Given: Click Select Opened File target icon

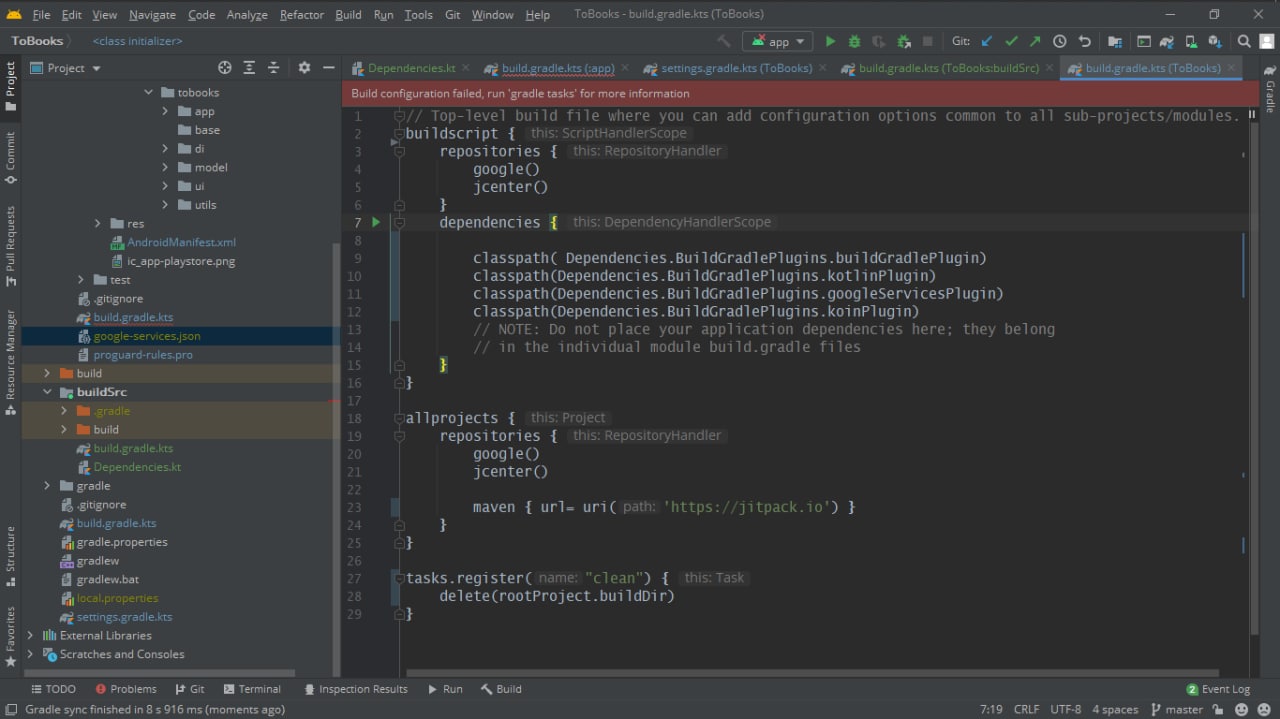Looking at the screenshot, I should pos(224,67).
